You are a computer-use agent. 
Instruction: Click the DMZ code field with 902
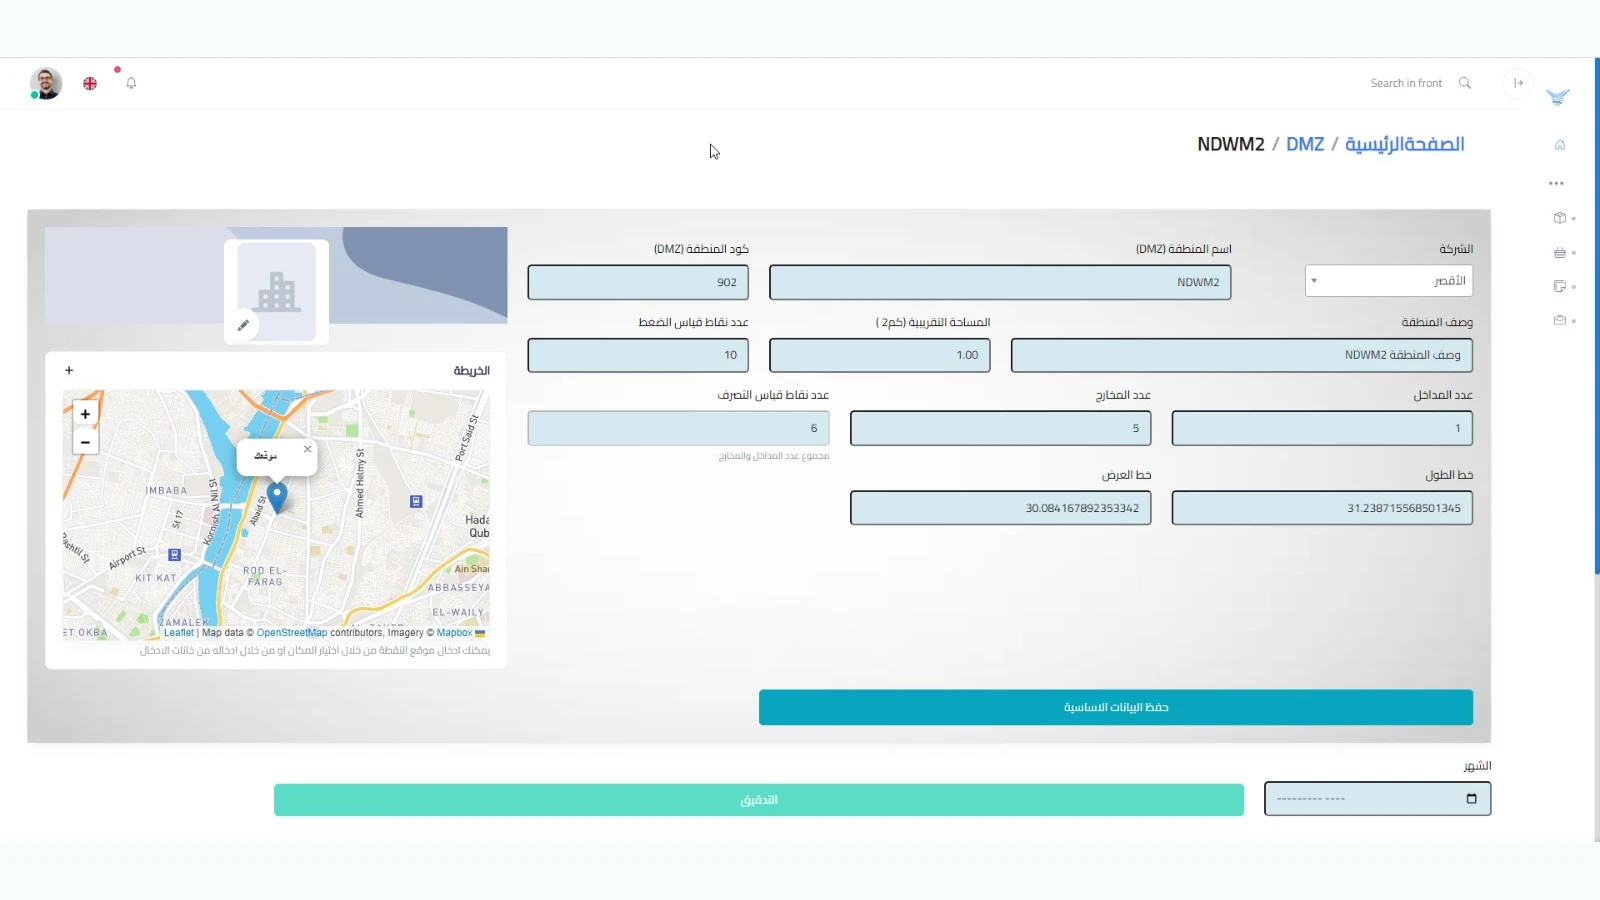[x=638, y=282]
